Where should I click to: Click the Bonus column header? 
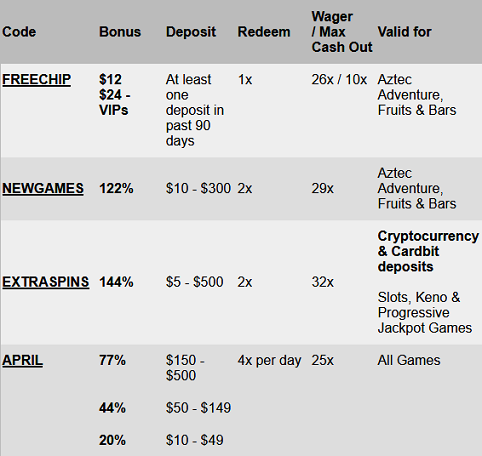[x=120, y=32]
